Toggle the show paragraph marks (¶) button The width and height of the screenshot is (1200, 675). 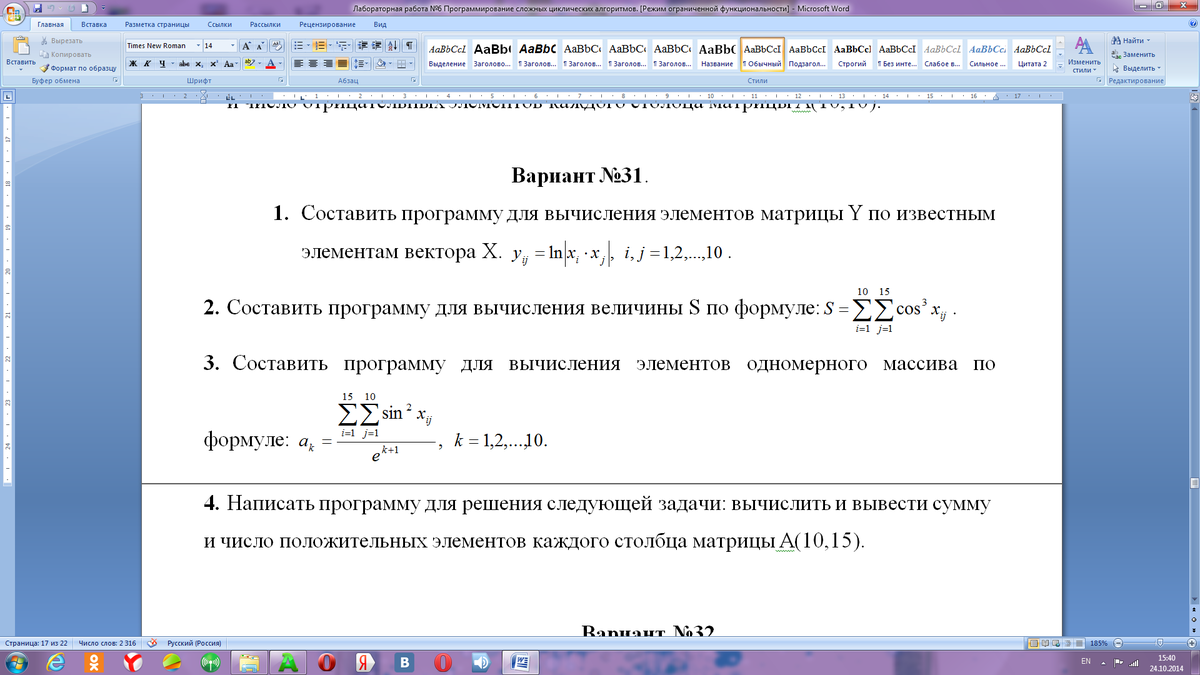410,46
